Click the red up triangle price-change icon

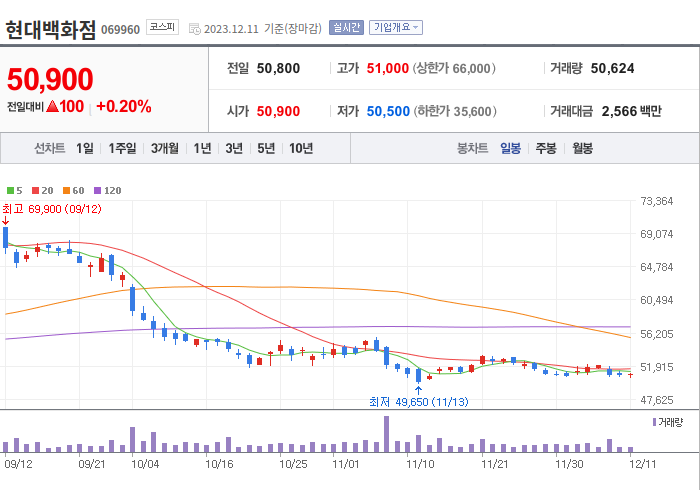click(x=52, y=106)
